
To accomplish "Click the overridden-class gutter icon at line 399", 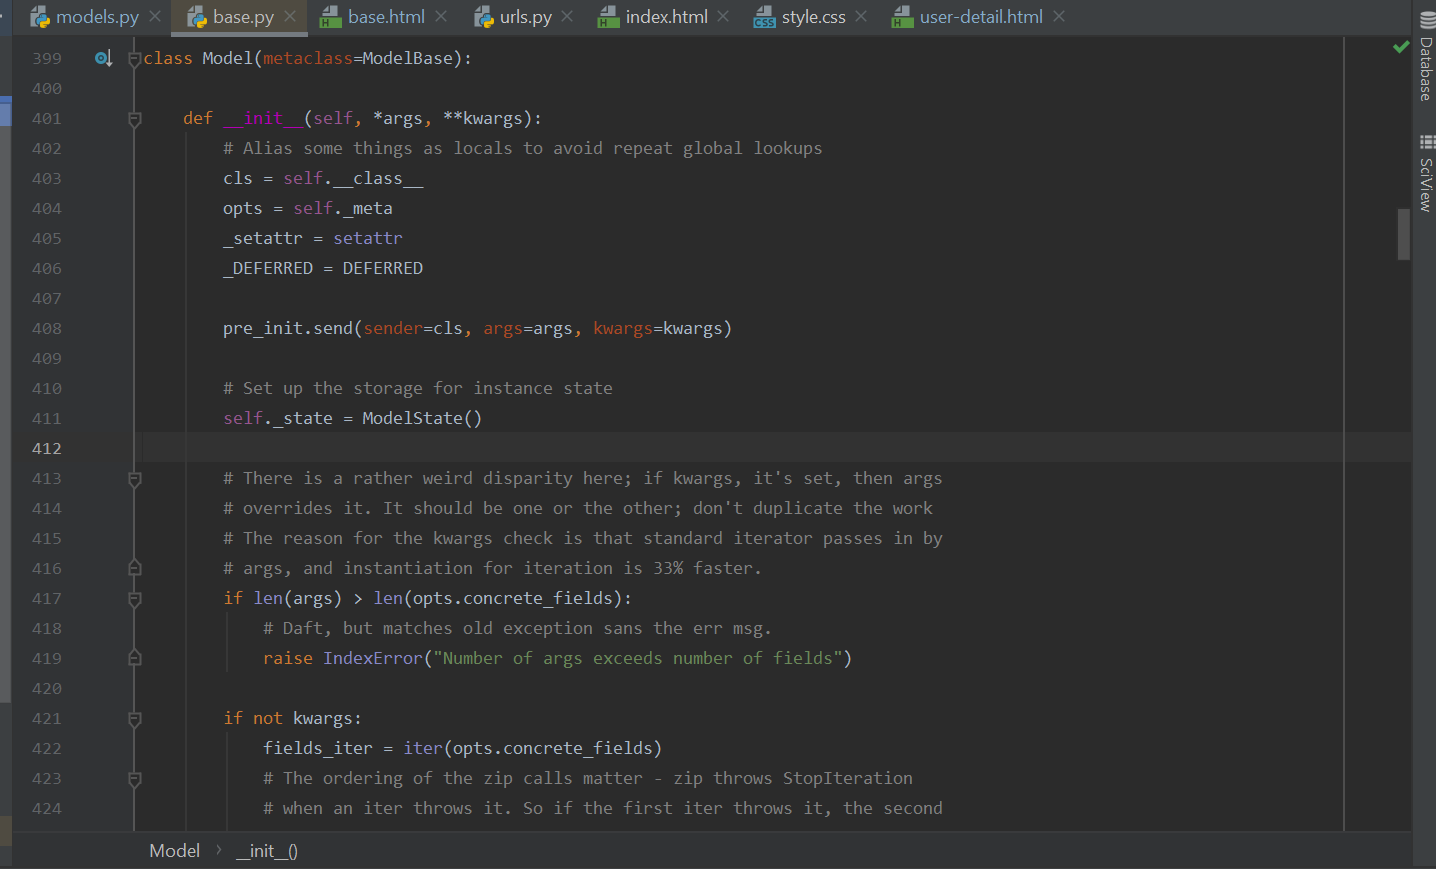I will (x=103, y=59).
